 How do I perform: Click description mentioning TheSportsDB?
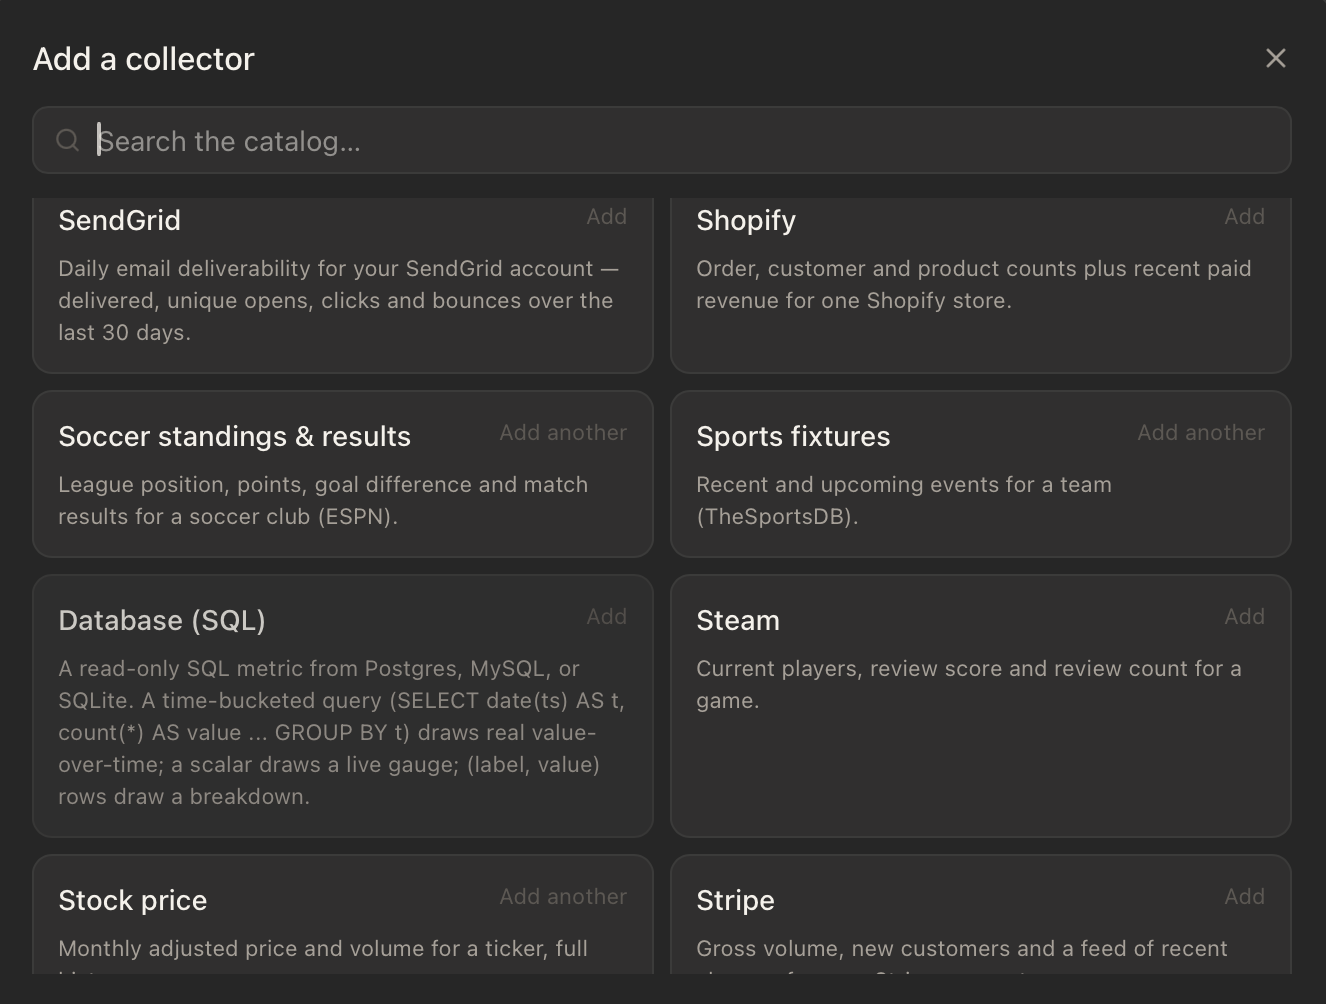(x=904, y=501)
